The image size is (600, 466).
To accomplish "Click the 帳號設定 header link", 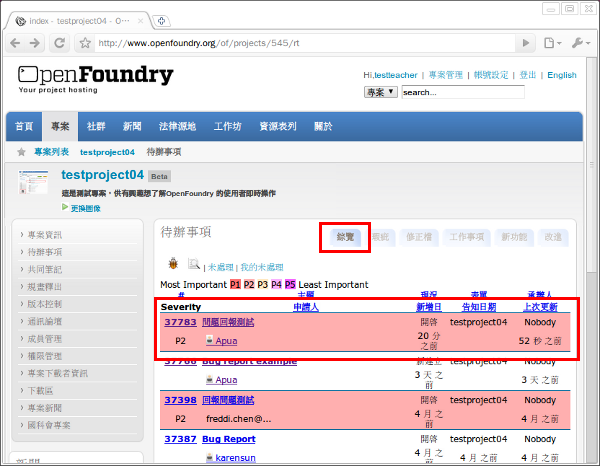I will pos(491,75).
